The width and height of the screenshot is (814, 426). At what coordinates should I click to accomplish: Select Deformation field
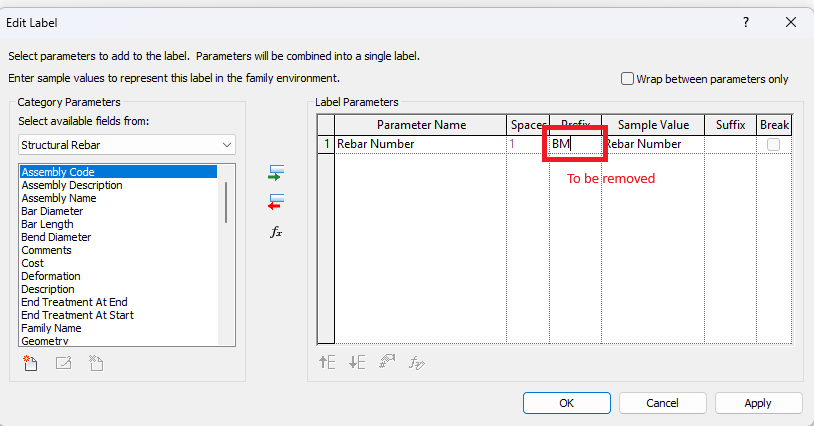coord(118,276)
